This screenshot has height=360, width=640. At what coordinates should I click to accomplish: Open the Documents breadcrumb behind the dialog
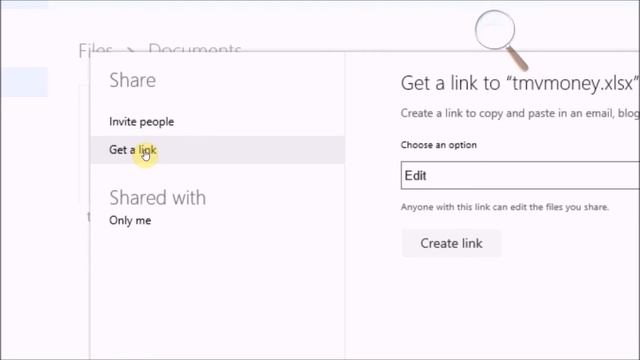(195, 47)
